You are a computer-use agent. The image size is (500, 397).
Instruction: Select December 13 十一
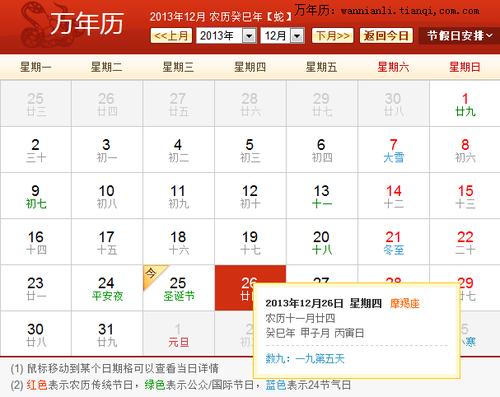coord(322,196)
